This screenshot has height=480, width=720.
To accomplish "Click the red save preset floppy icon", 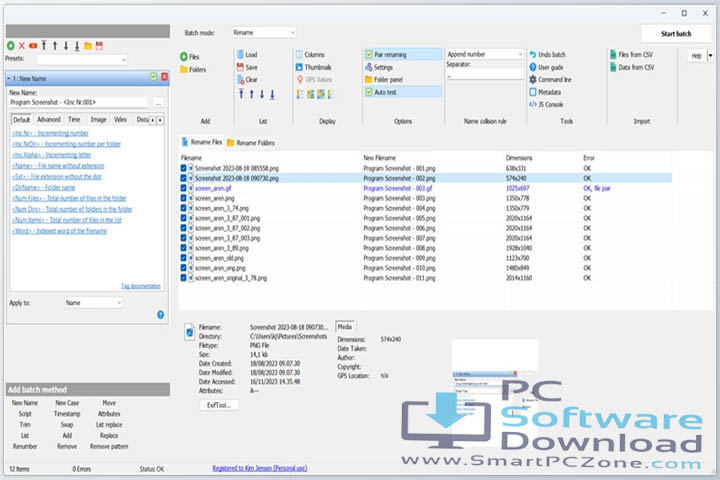I will coord(99,45).
